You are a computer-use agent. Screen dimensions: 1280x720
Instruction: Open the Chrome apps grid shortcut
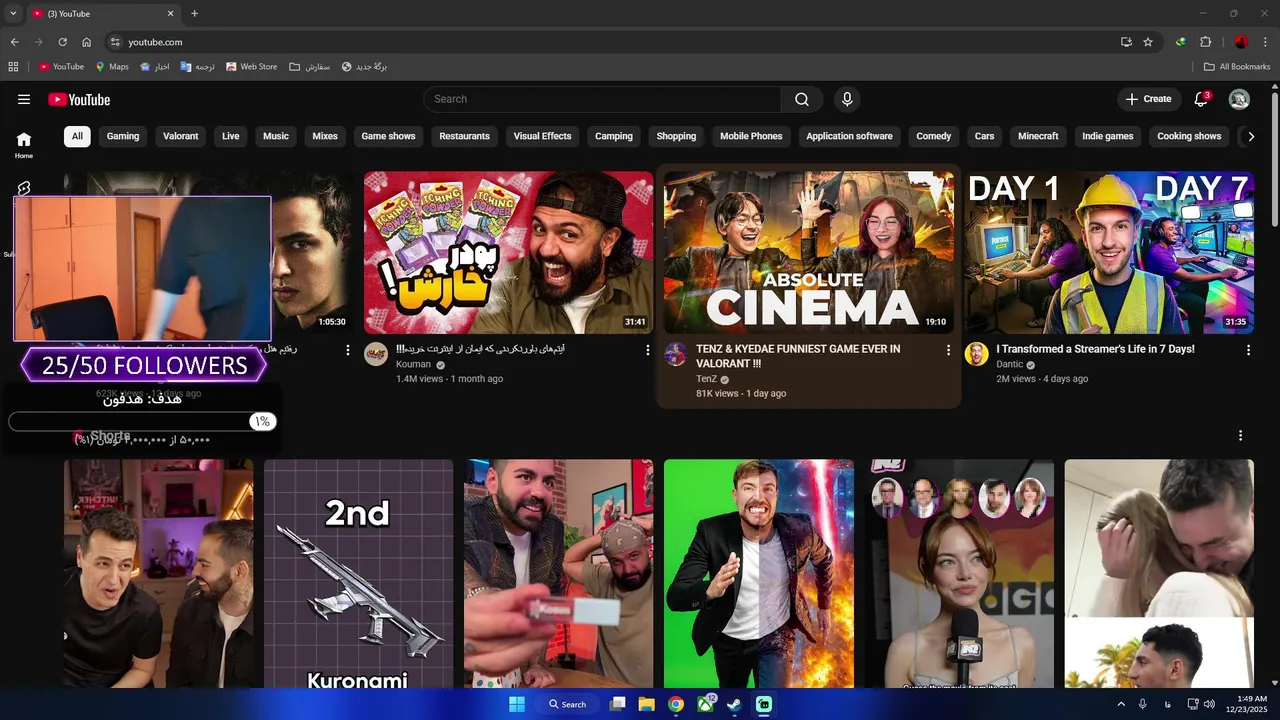13,67
